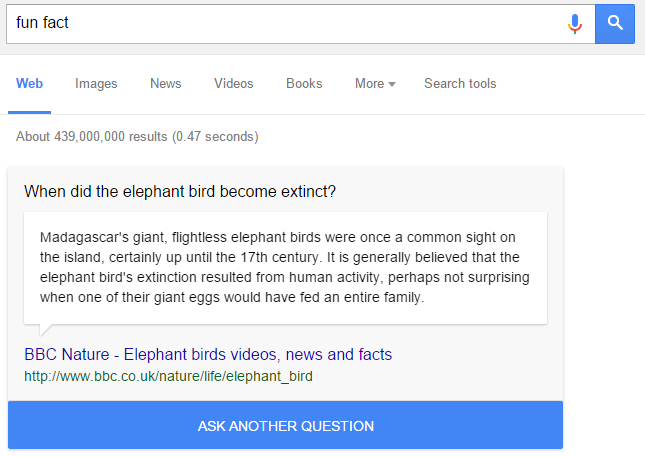Open Search tools options
Screen dimensions: 645x457
460,84
